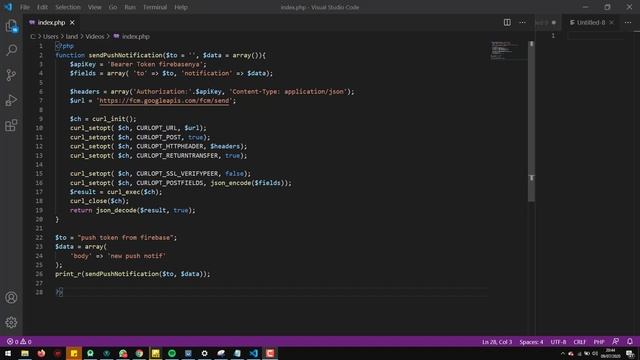This screenshot has width=640, height=360.
Task: Open the Help menu
Action: click(181, 7)
